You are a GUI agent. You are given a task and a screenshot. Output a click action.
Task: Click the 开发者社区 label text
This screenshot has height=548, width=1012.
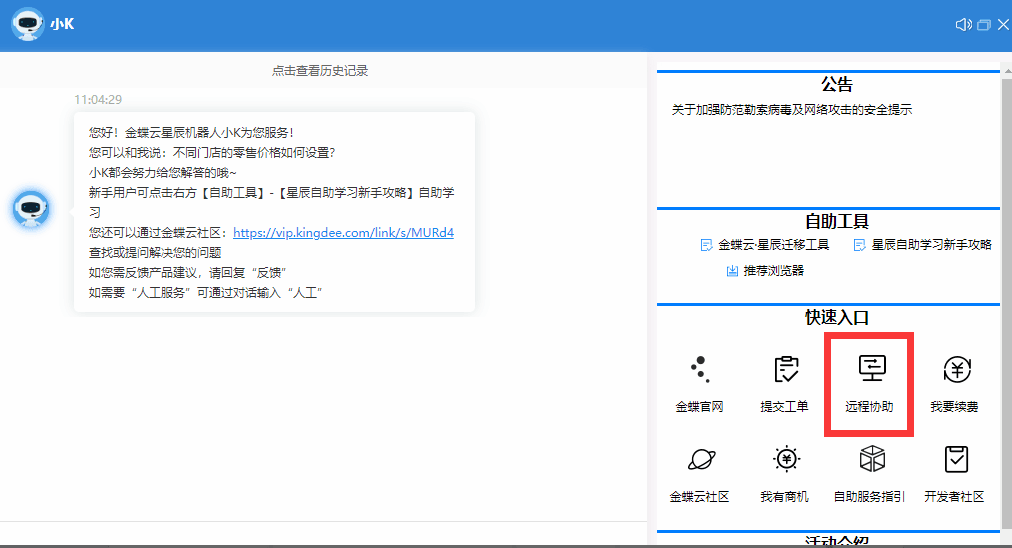[x=955, y=496]
